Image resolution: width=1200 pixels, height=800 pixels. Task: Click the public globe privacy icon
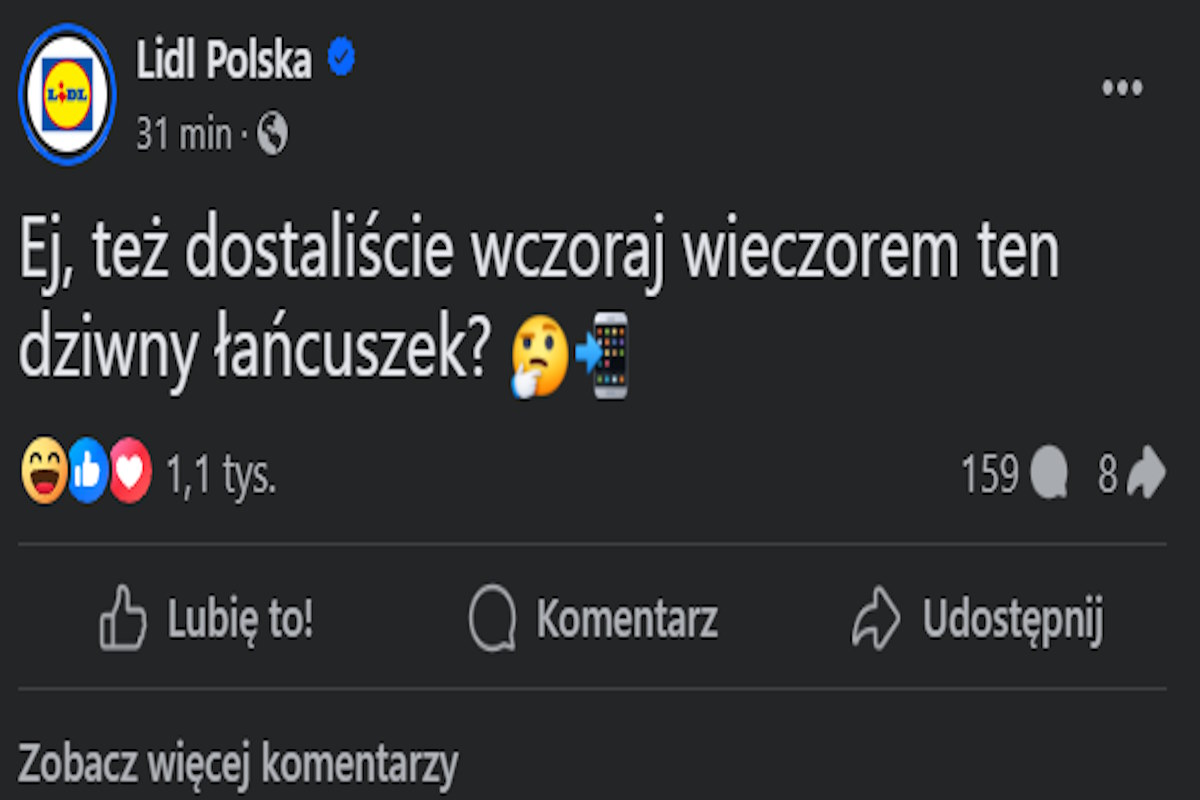click(272, 134)
